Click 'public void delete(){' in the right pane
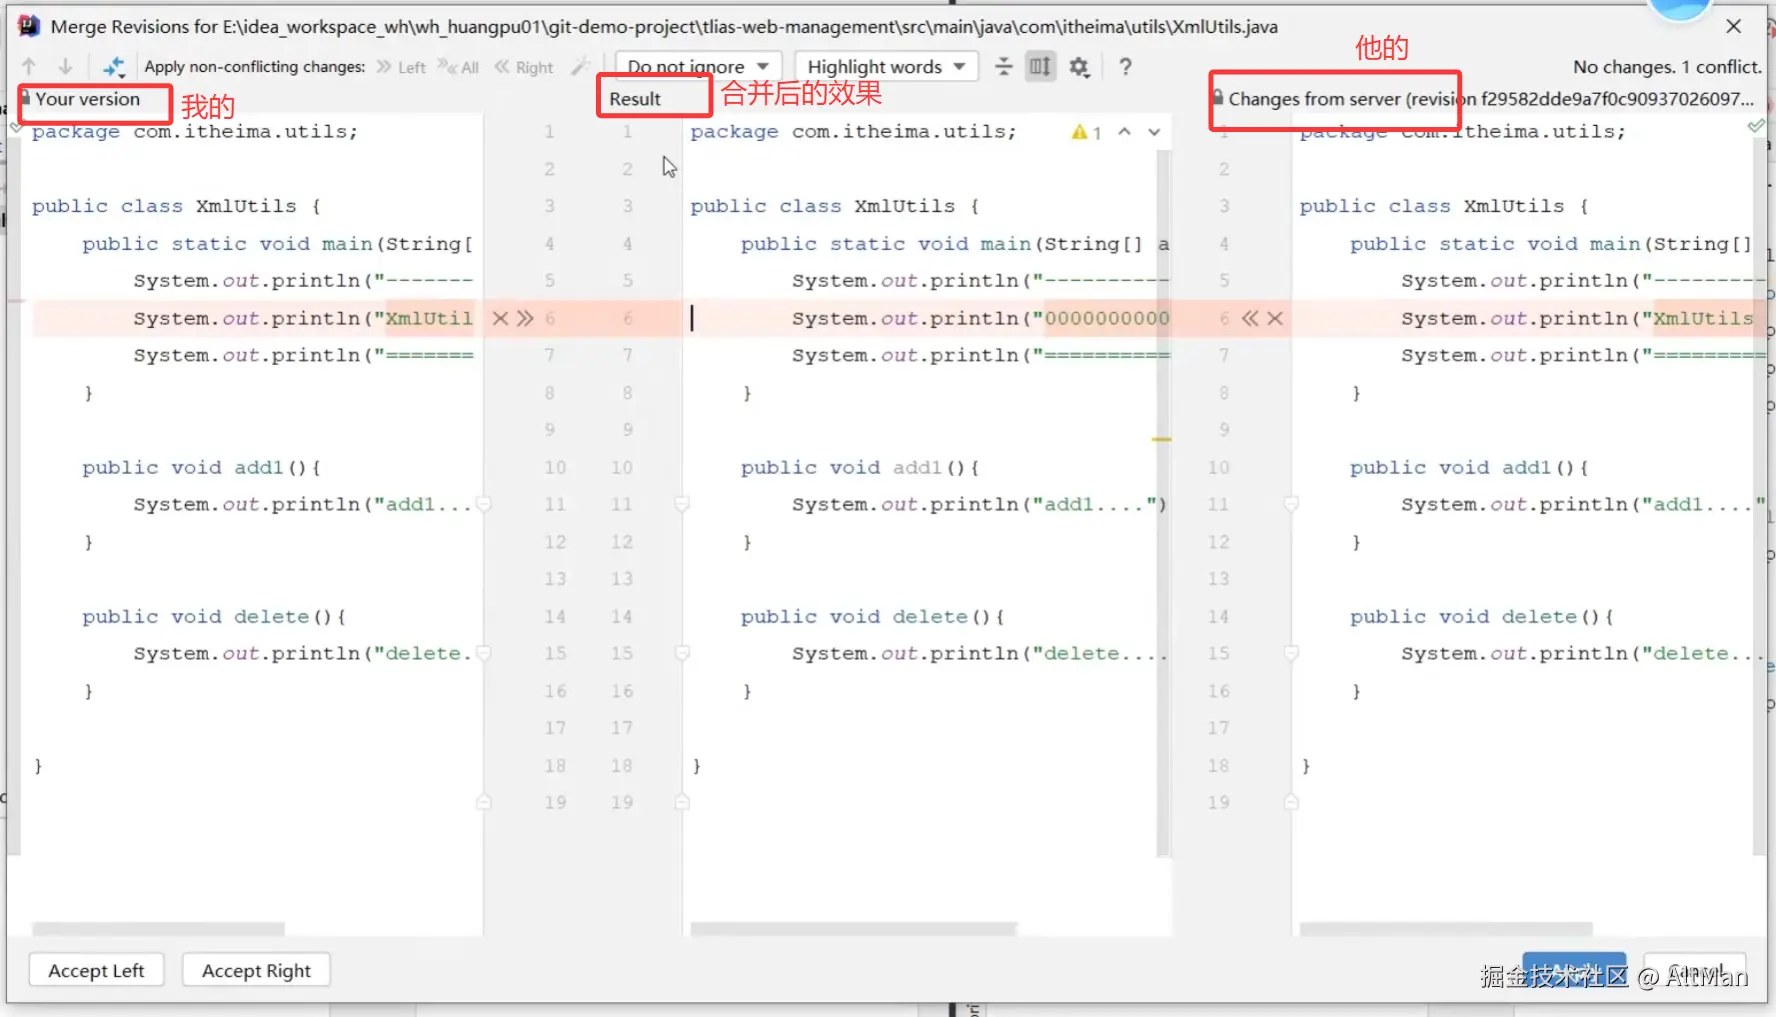 pyautogui.click(x=1481, y=616)
